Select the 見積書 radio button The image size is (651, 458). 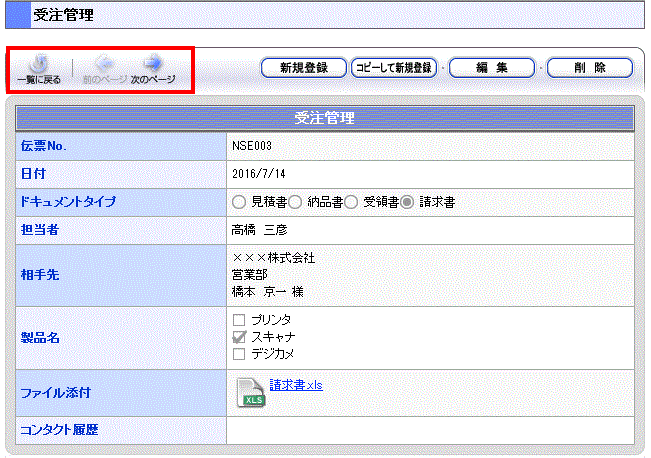[x=238, y=202]
